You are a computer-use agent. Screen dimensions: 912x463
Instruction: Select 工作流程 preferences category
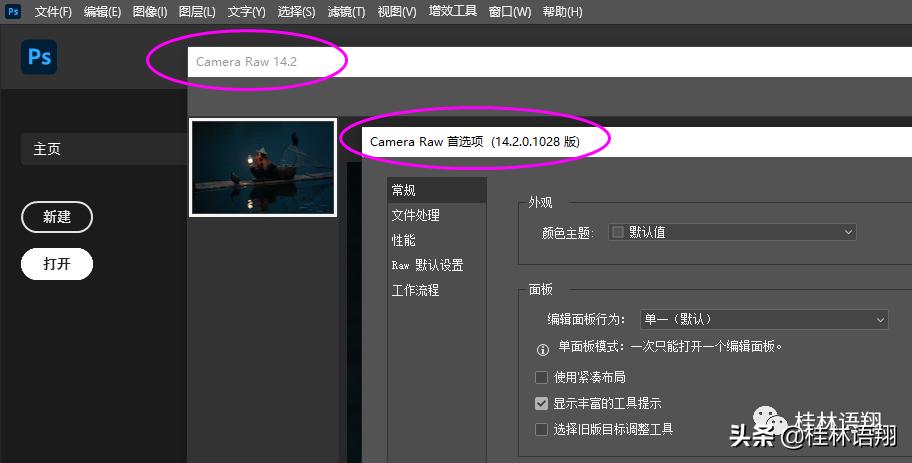pyautogui.click(x=437, y=290)
